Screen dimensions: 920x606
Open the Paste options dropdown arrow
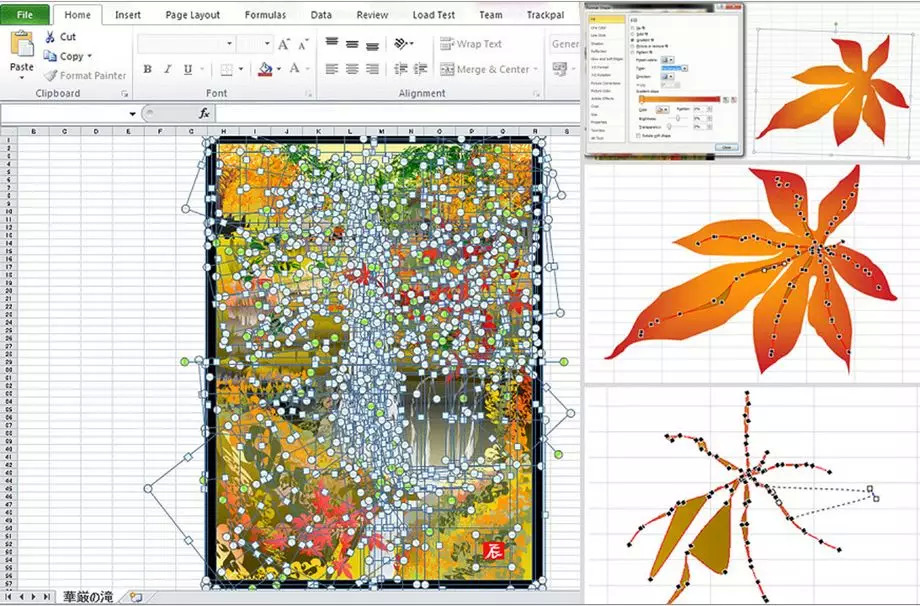(22, 77)
